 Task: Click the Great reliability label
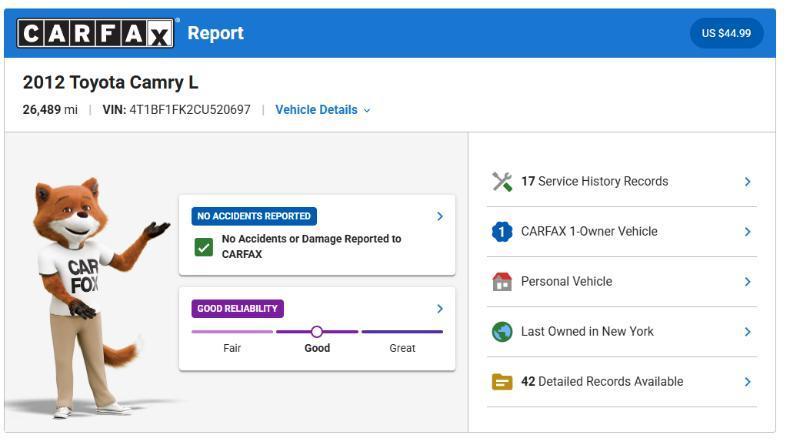click(402, 348)
